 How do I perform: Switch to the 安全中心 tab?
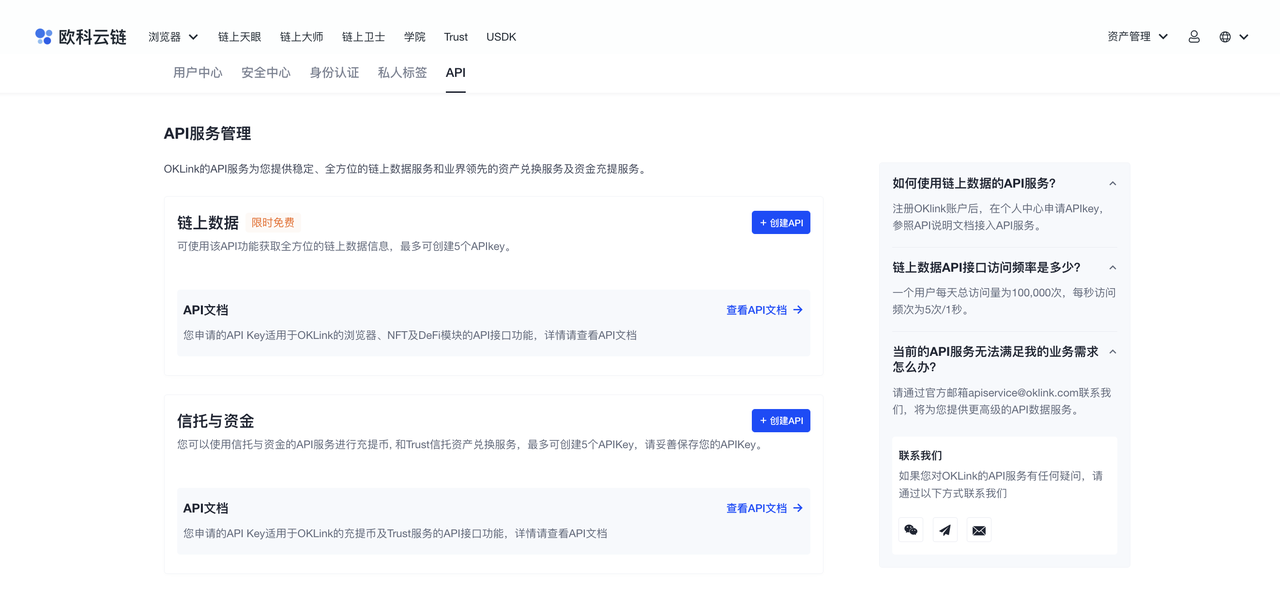tap(265, 72)
